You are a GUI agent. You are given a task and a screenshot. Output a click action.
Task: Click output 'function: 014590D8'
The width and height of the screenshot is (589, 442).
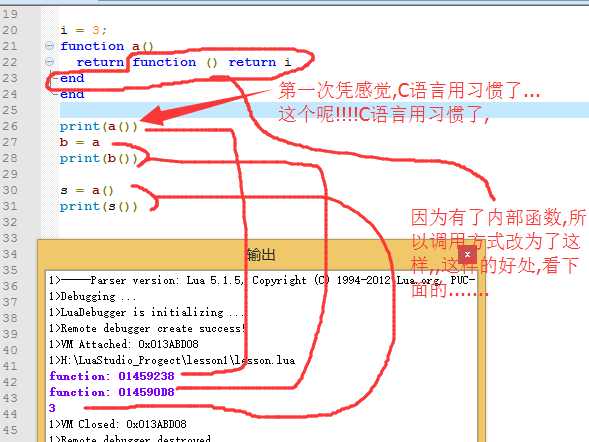(112, 392)
